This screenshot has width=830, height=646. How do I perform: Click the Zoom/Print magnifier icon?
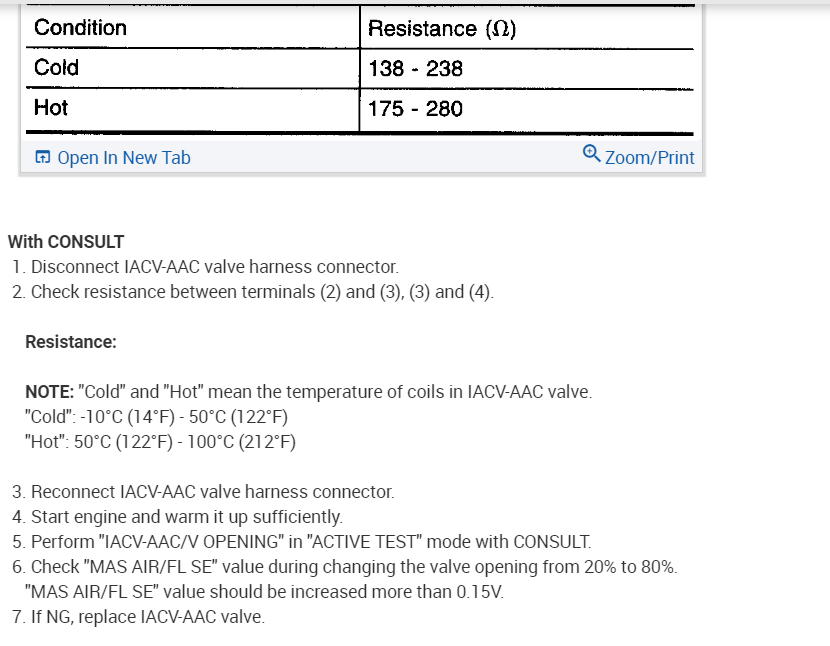(591, 154)
